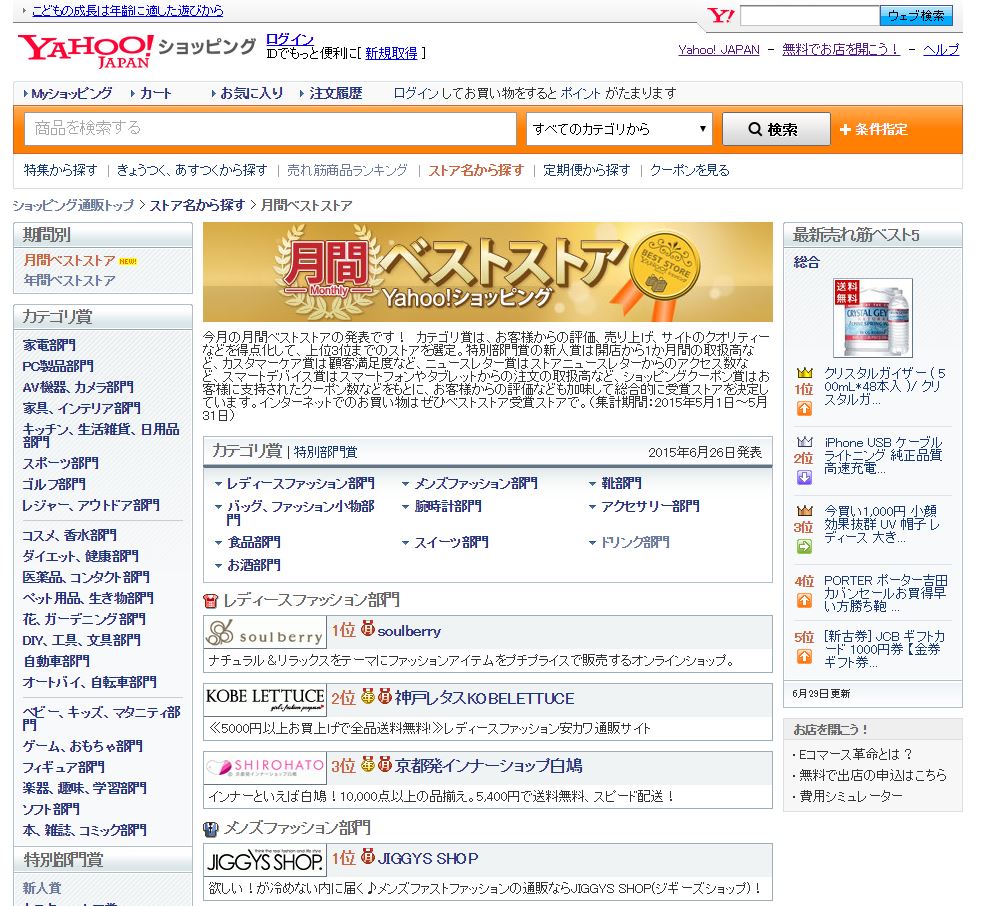Screen dimensions: 981x906
Task: Click the medal icon next to soulberry 1位
Action: point(368,628)
